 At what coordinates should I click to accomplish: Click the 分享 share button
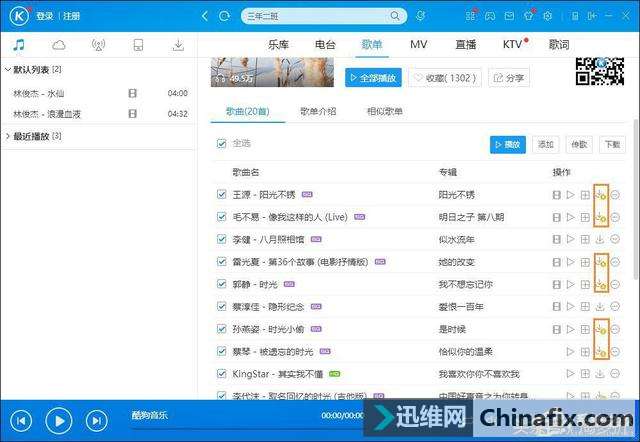pos(509,78)
